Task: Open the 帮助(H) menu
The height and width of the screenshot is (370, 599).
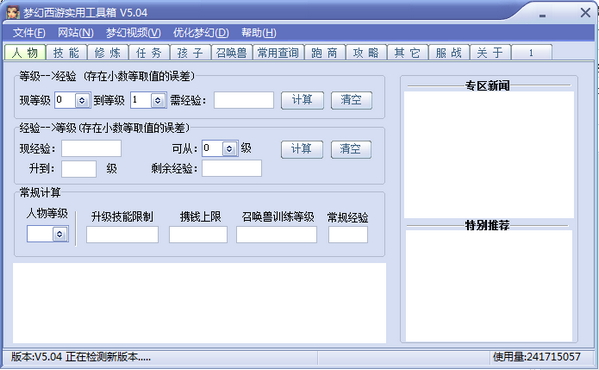Action: coord(259,33)
